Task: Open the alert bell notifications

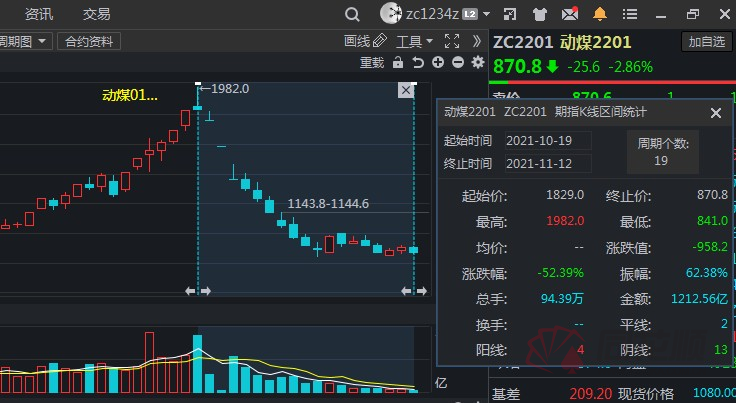Action: pos(600,15)
